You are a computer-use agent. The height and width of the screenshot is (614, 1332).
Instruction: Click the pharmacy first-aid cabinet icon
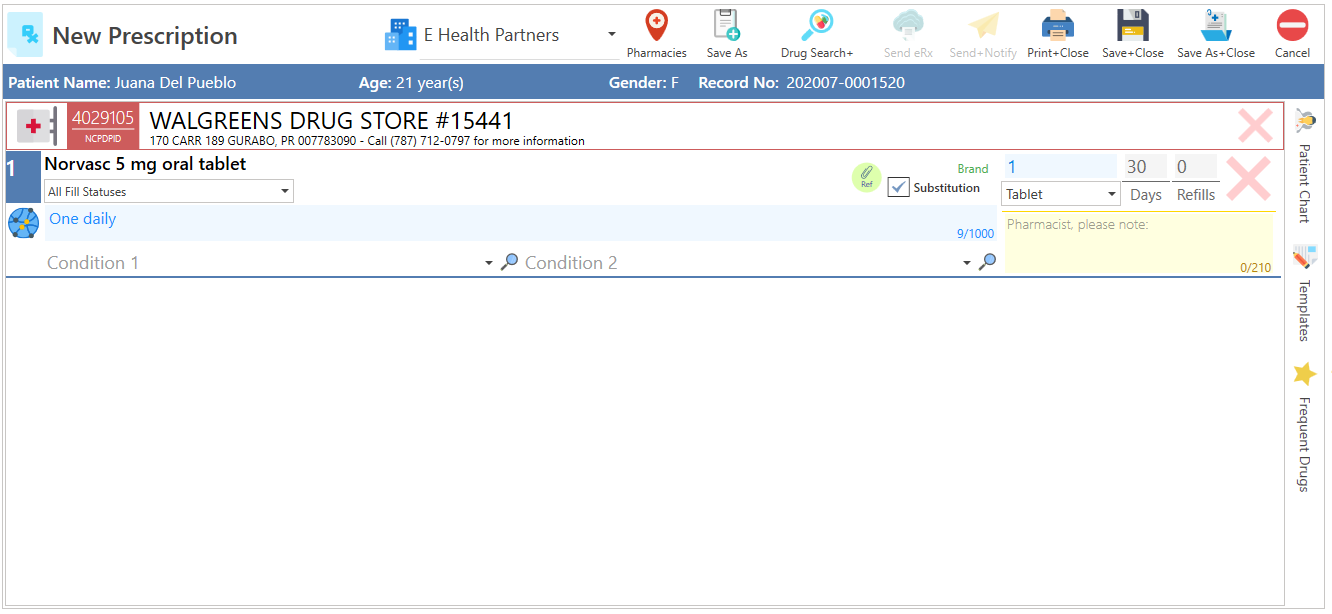pyautogui.click(x=38, y=127)
